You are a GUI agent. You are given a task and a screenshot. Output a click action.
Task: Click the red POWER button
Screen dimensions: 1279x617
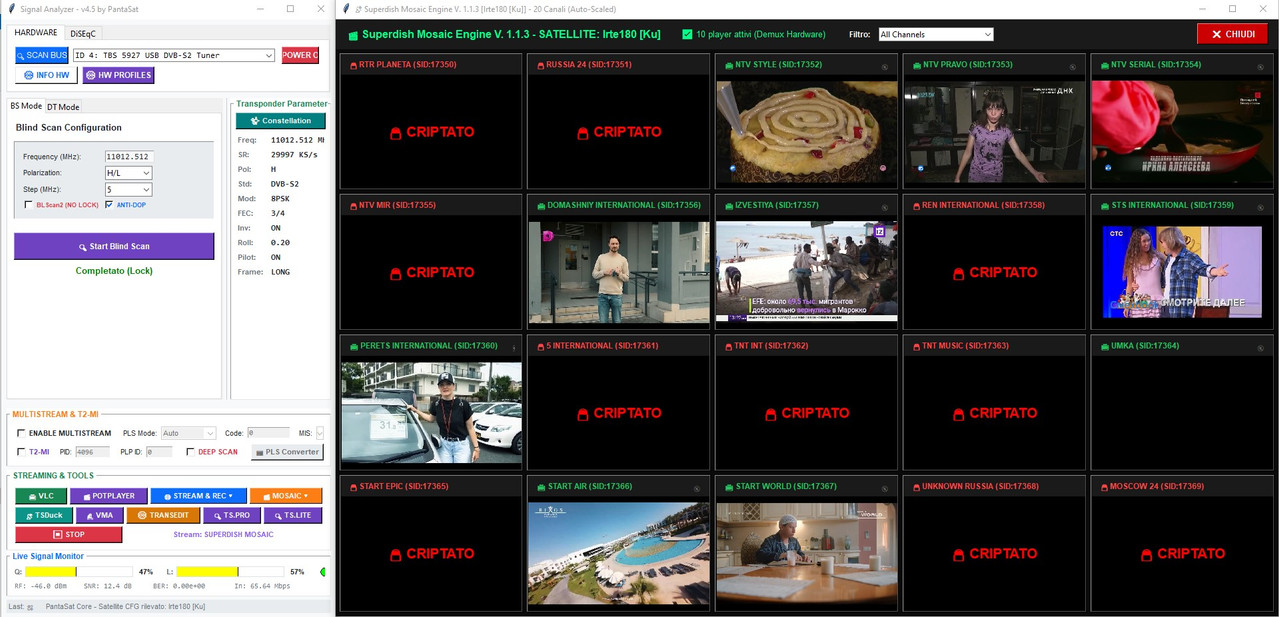[300, 55]
